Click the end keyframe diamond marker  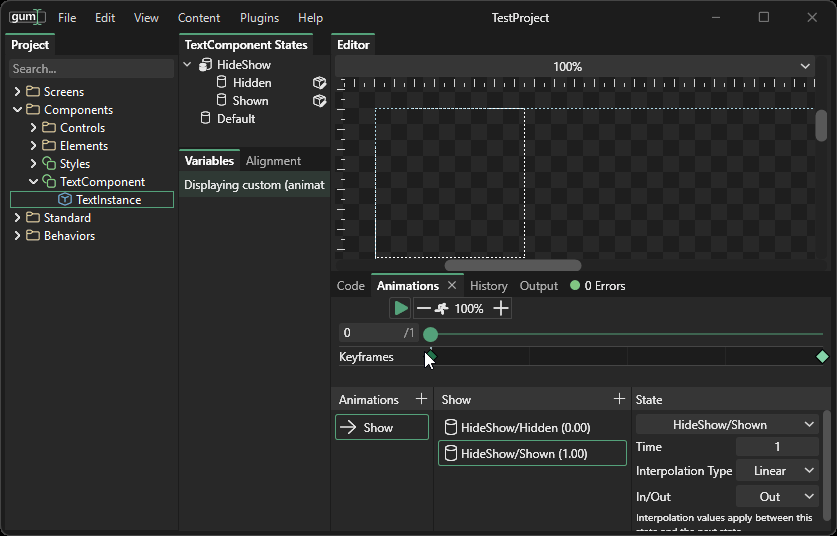tap(822, 357)
